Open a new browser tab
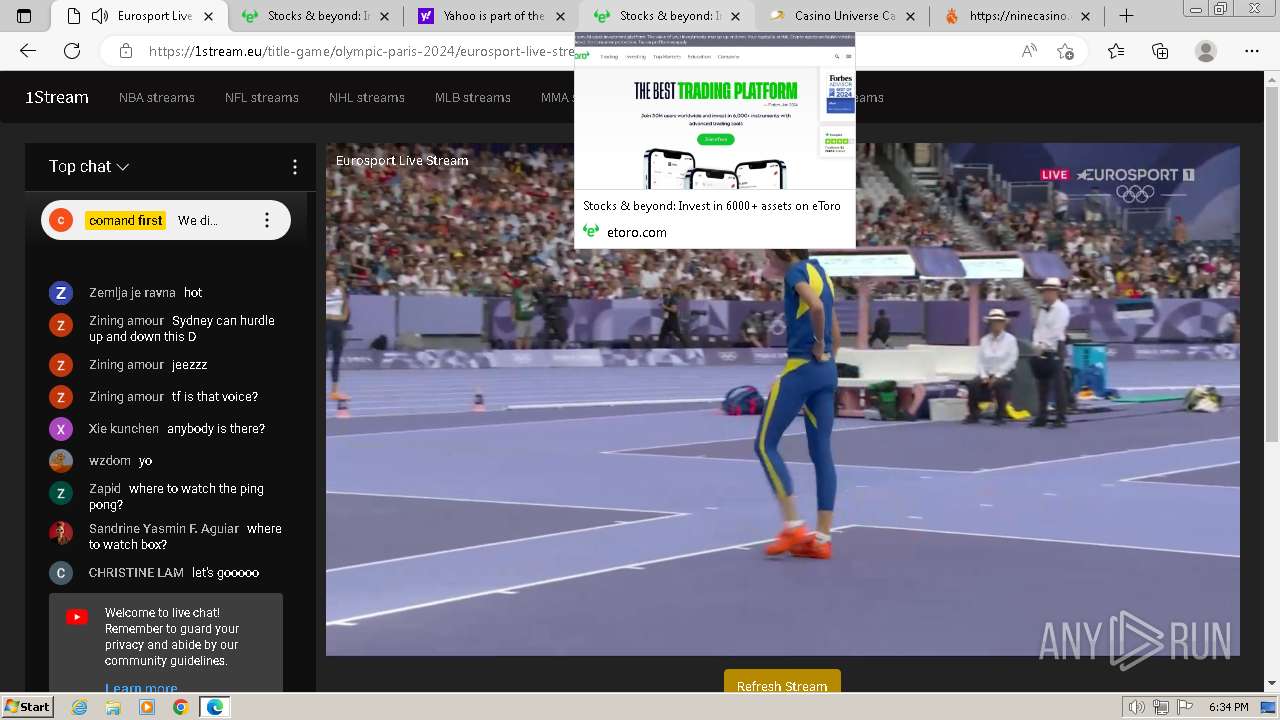1280x720 pixels. point(1126,16)
